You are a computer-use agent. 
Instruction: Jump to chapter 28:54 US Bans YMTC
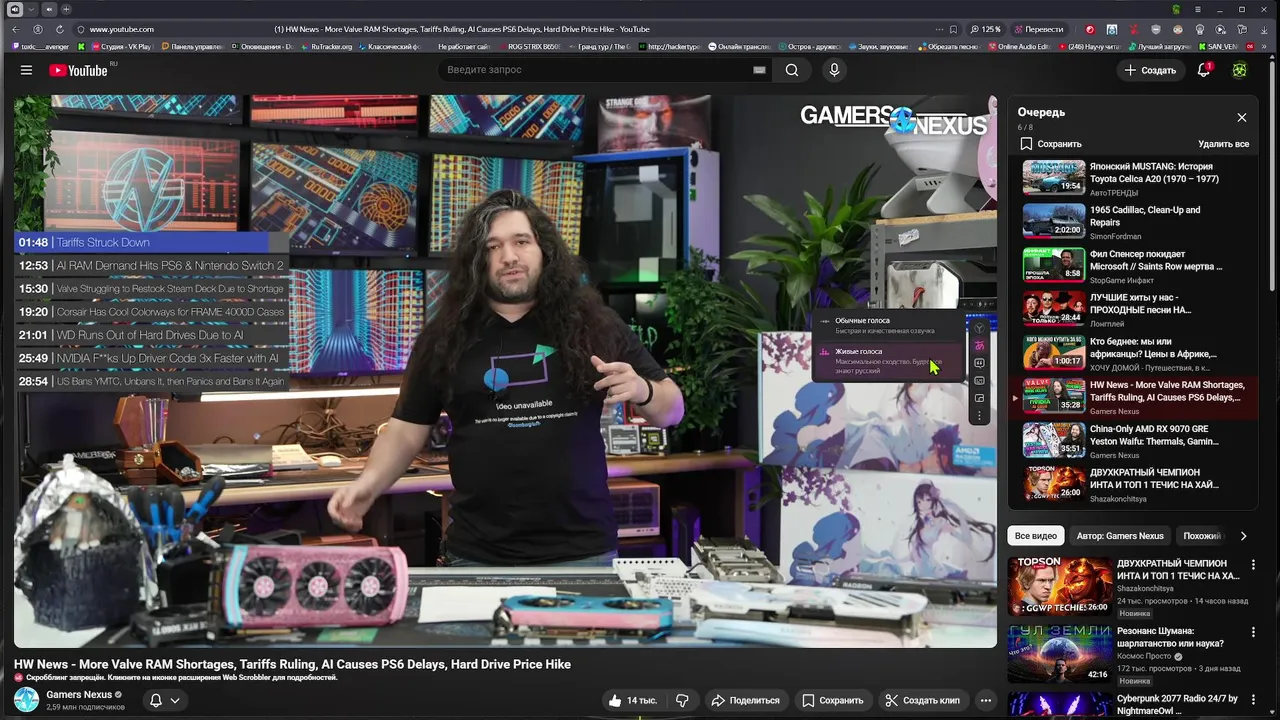tap(151, 381)
